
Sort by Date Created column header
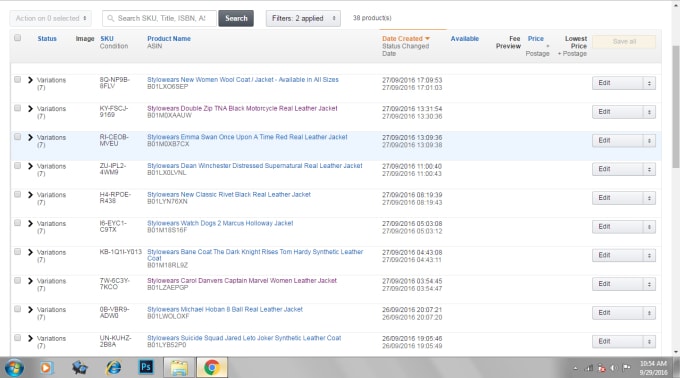coord(402,39)
